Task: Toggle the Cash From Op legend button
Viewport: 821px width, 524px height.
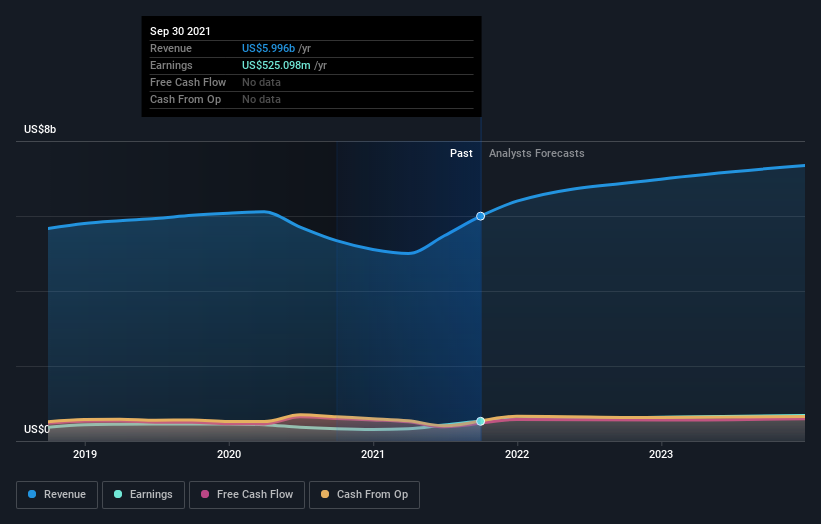Action: click(364, 495)
